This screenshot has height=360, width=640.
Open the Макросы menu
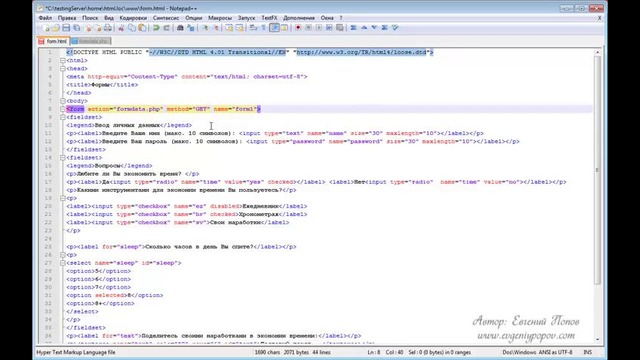click(x=220, y=18)
